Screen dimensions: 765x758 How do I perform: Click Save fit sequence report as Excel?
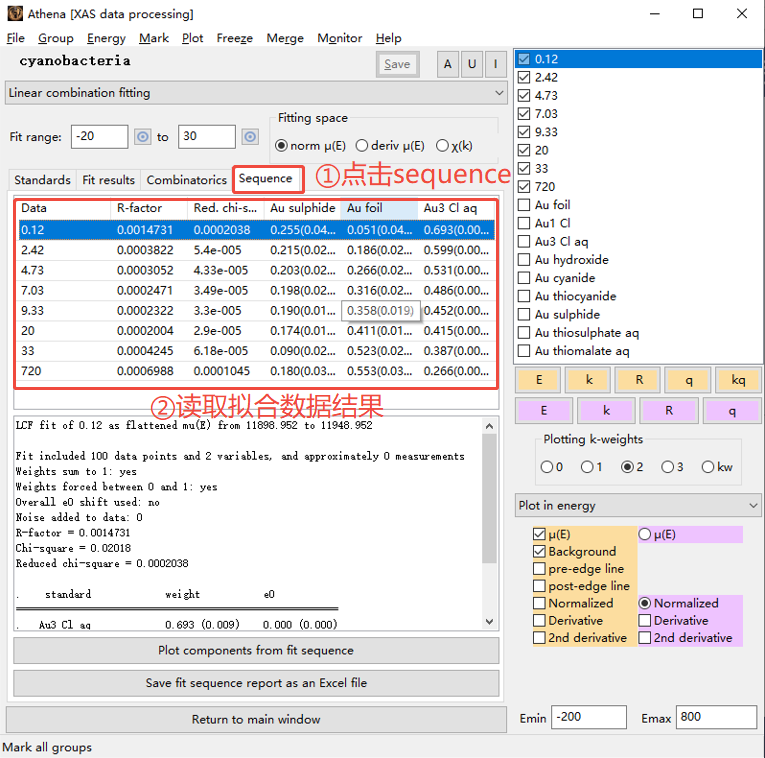pyautogui.click(x=256, y=683)
